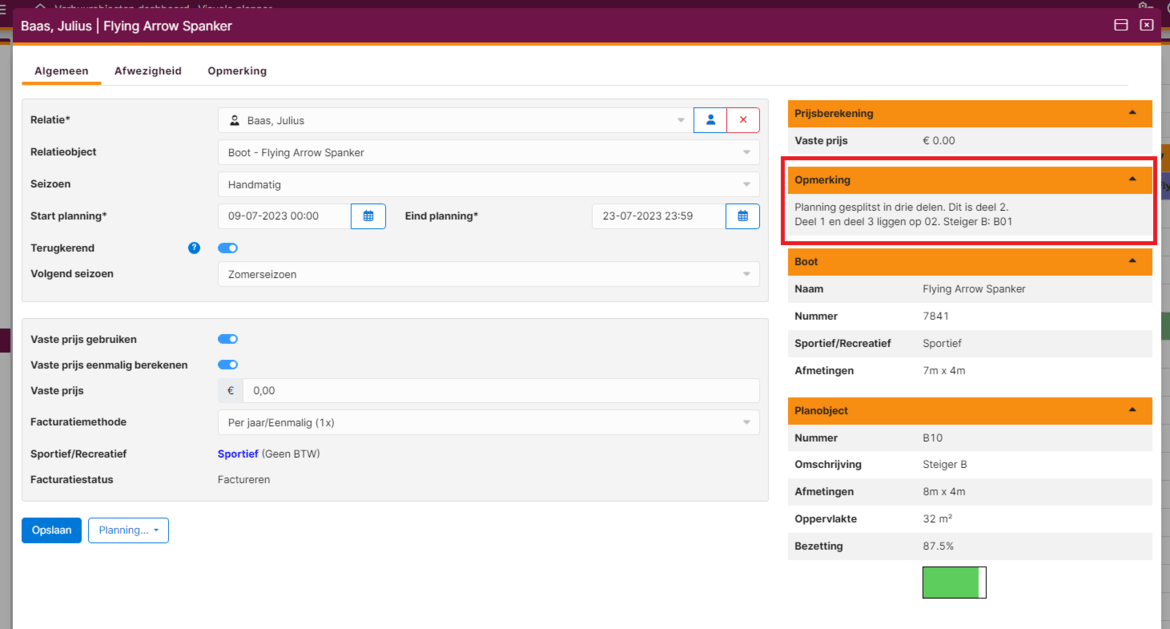This screenshot has height=629, width=1170.
Task: Open Start planning calendar picker
Action: coord(369,216)
